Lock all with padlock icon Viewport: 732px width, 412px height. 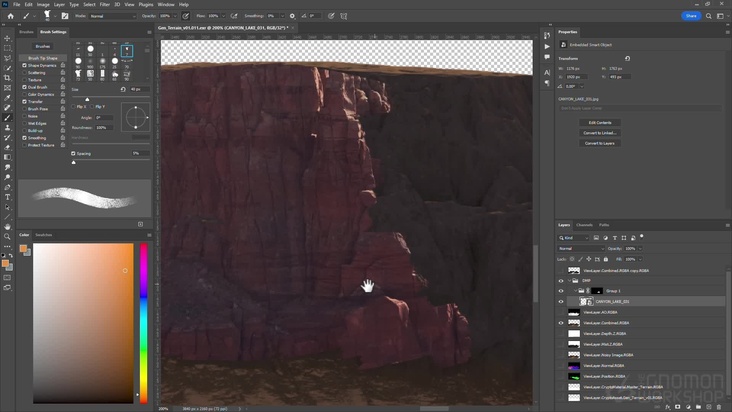[606, 259]
